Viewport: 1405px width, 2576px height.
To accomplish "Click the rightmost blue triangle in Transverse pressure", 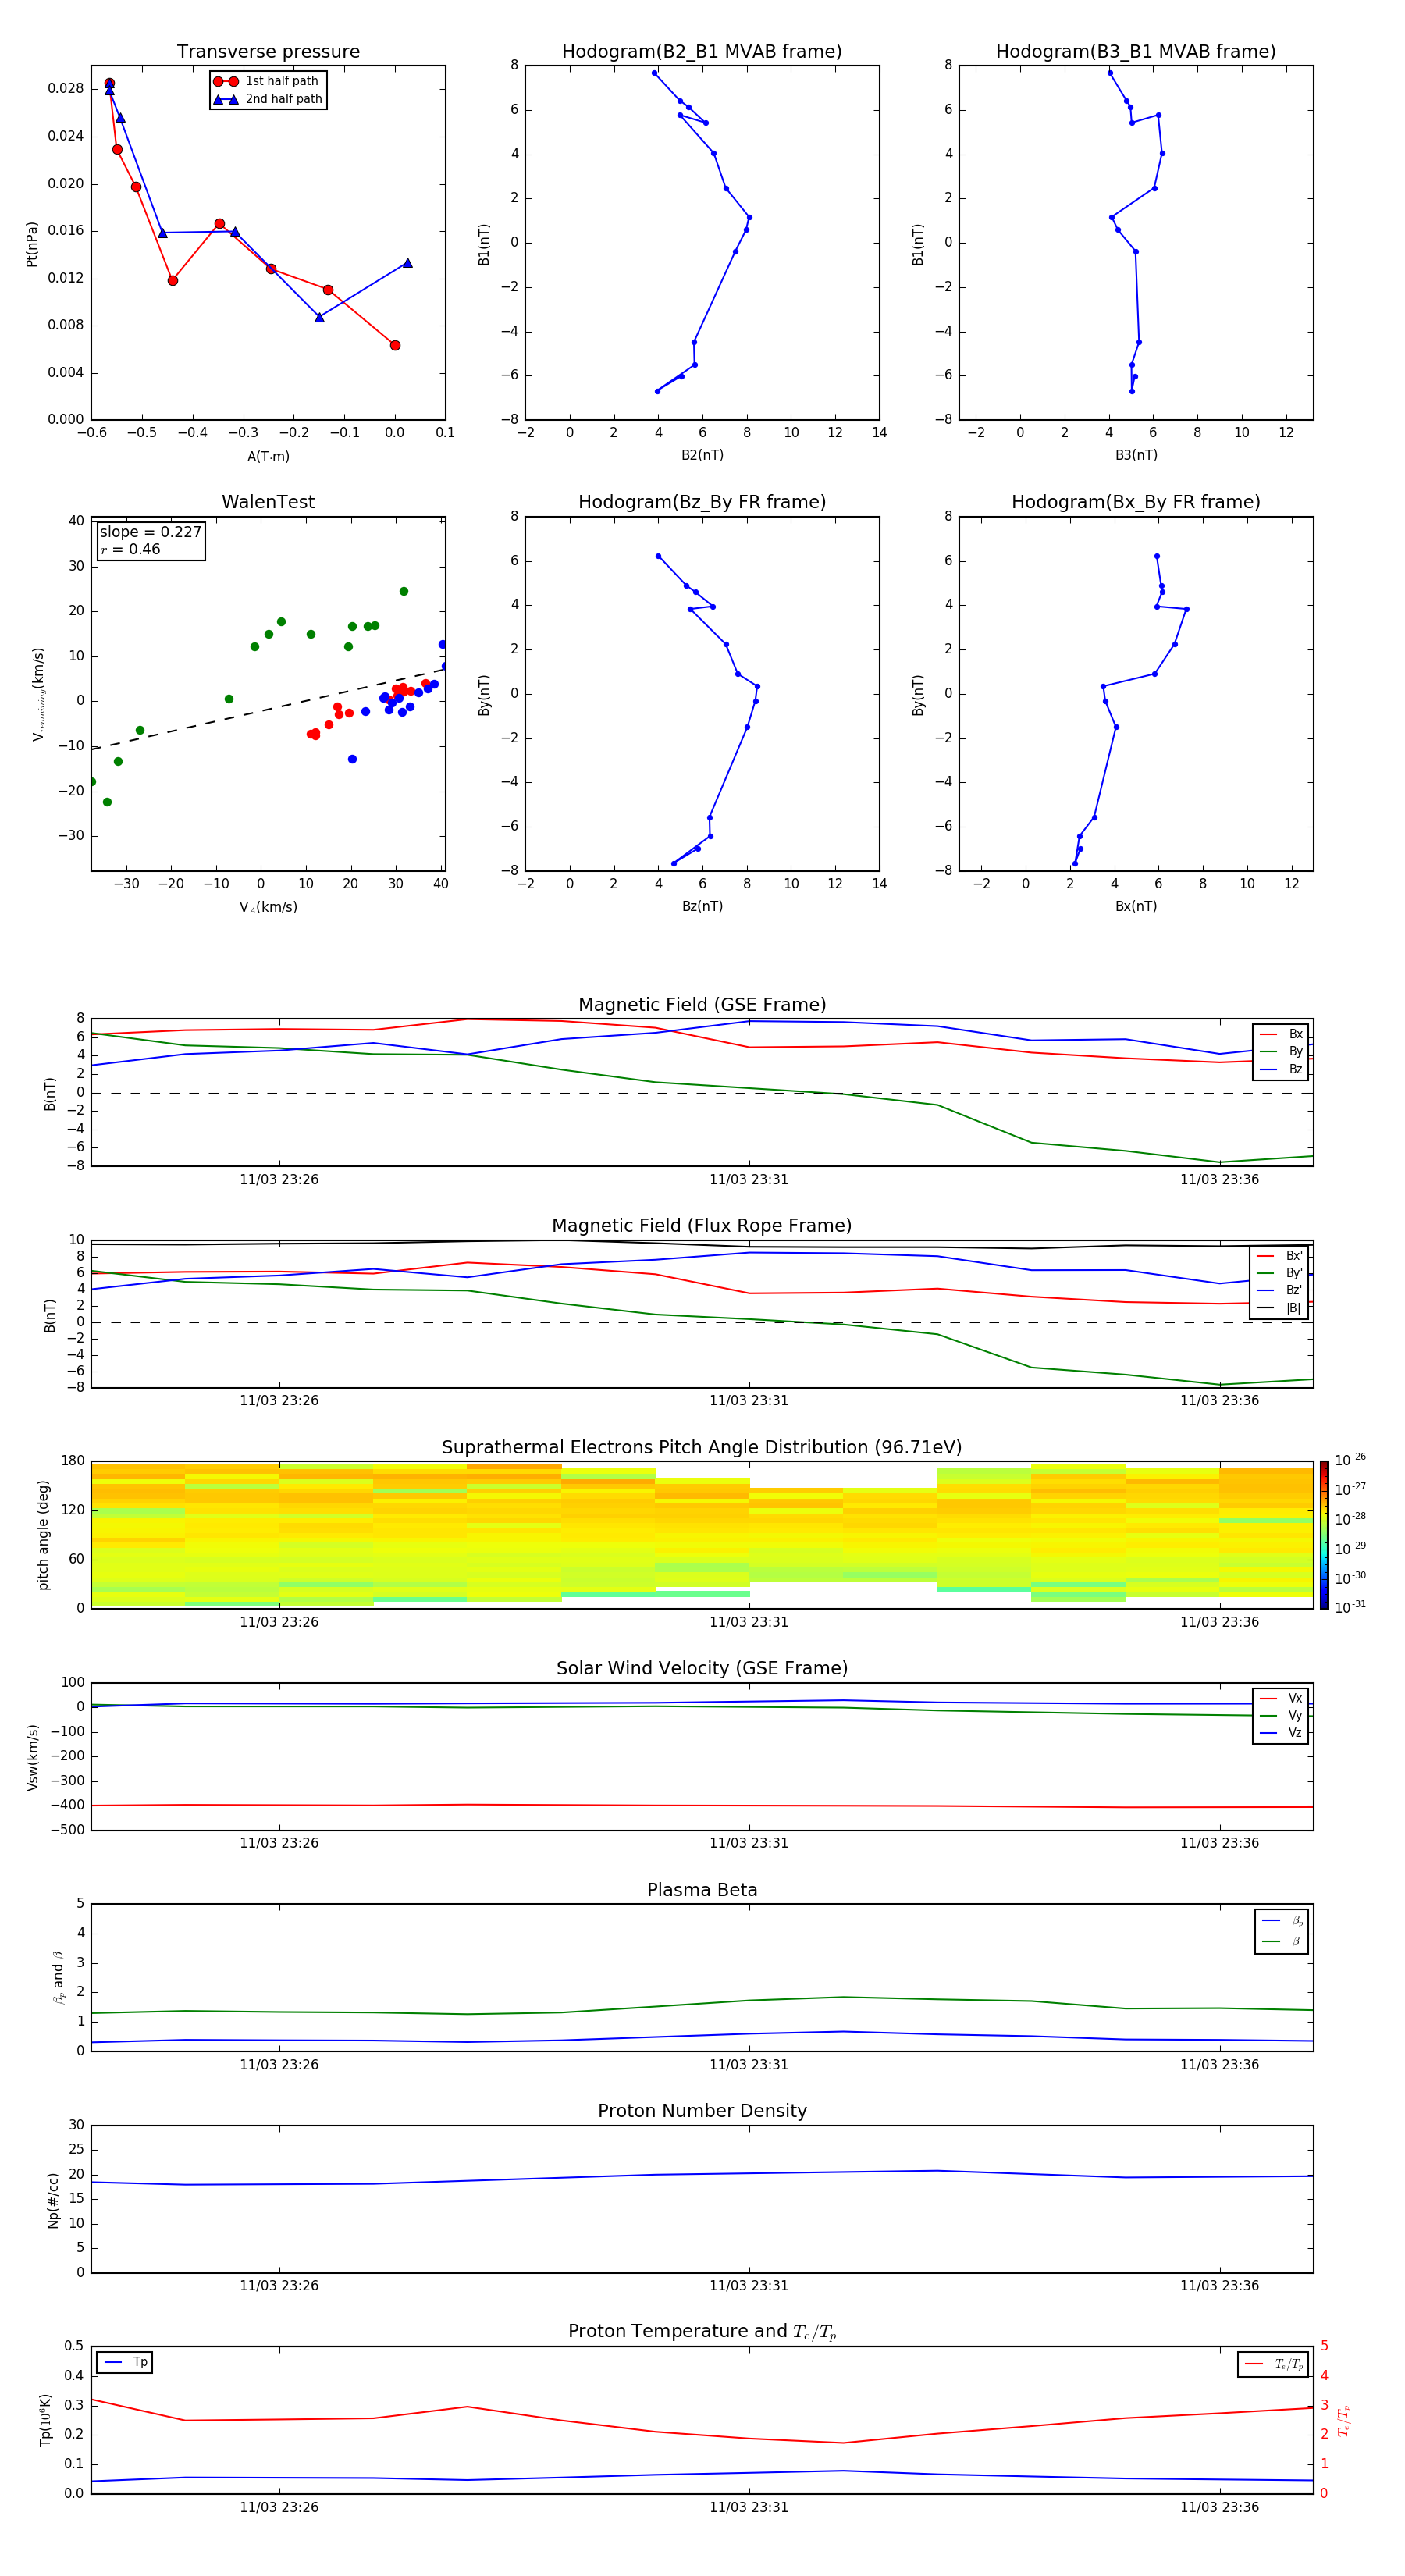I will pos(407,263).
